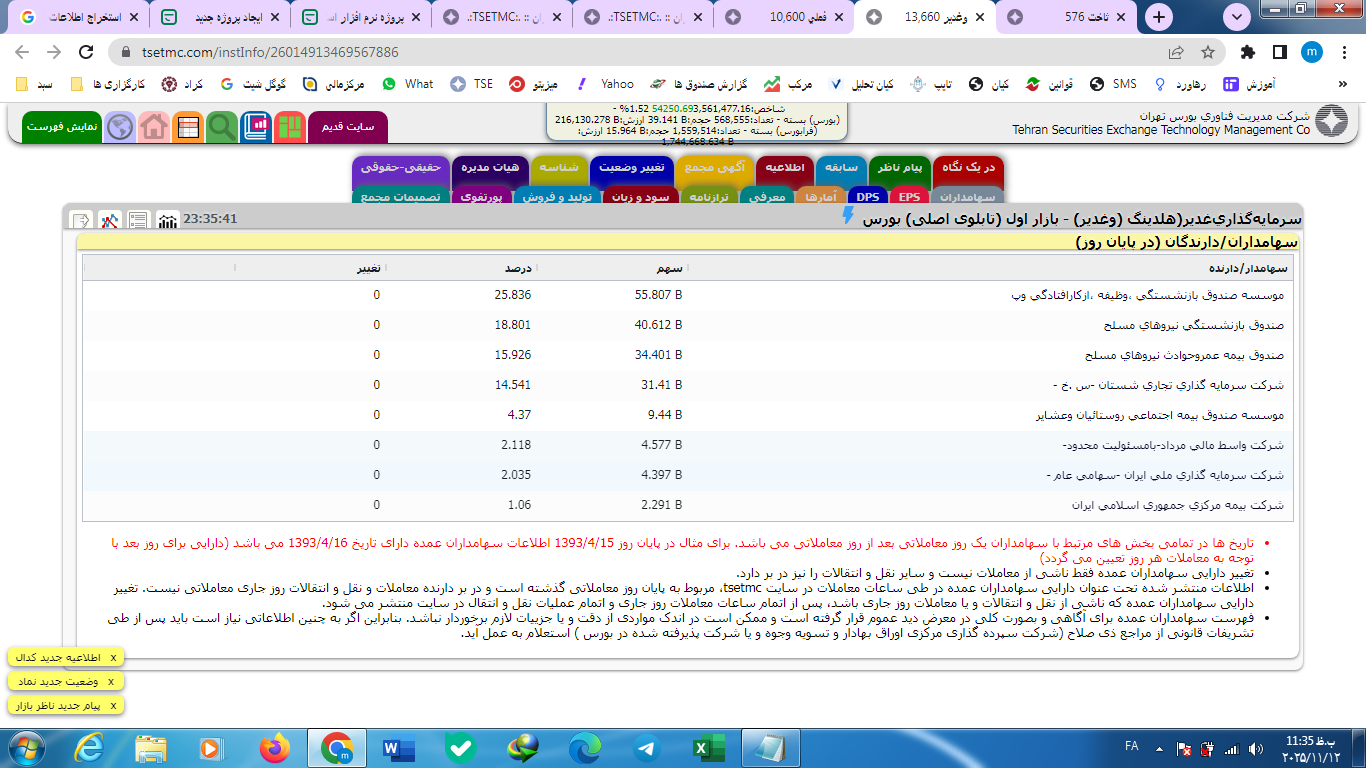Click the green magnifier search icon
The image size is (1366, 768).
tap(221, 127)
